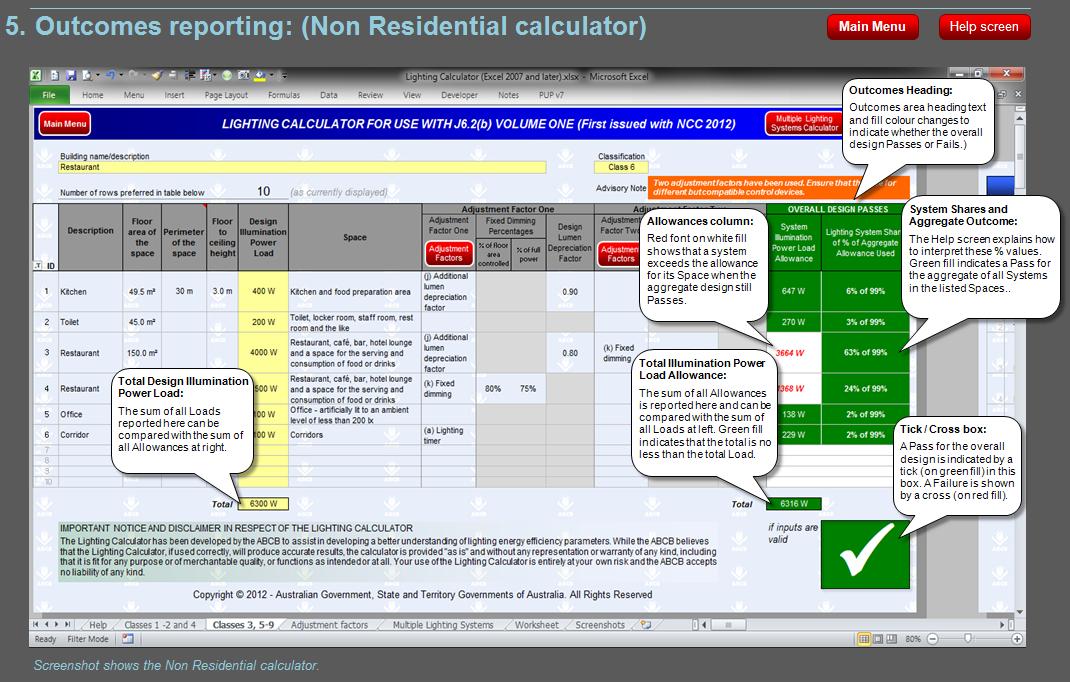The height and width of the screenshot is (682, 1070).
Task: Switch to the Developer ribbon tab
Action: point(460,94)
